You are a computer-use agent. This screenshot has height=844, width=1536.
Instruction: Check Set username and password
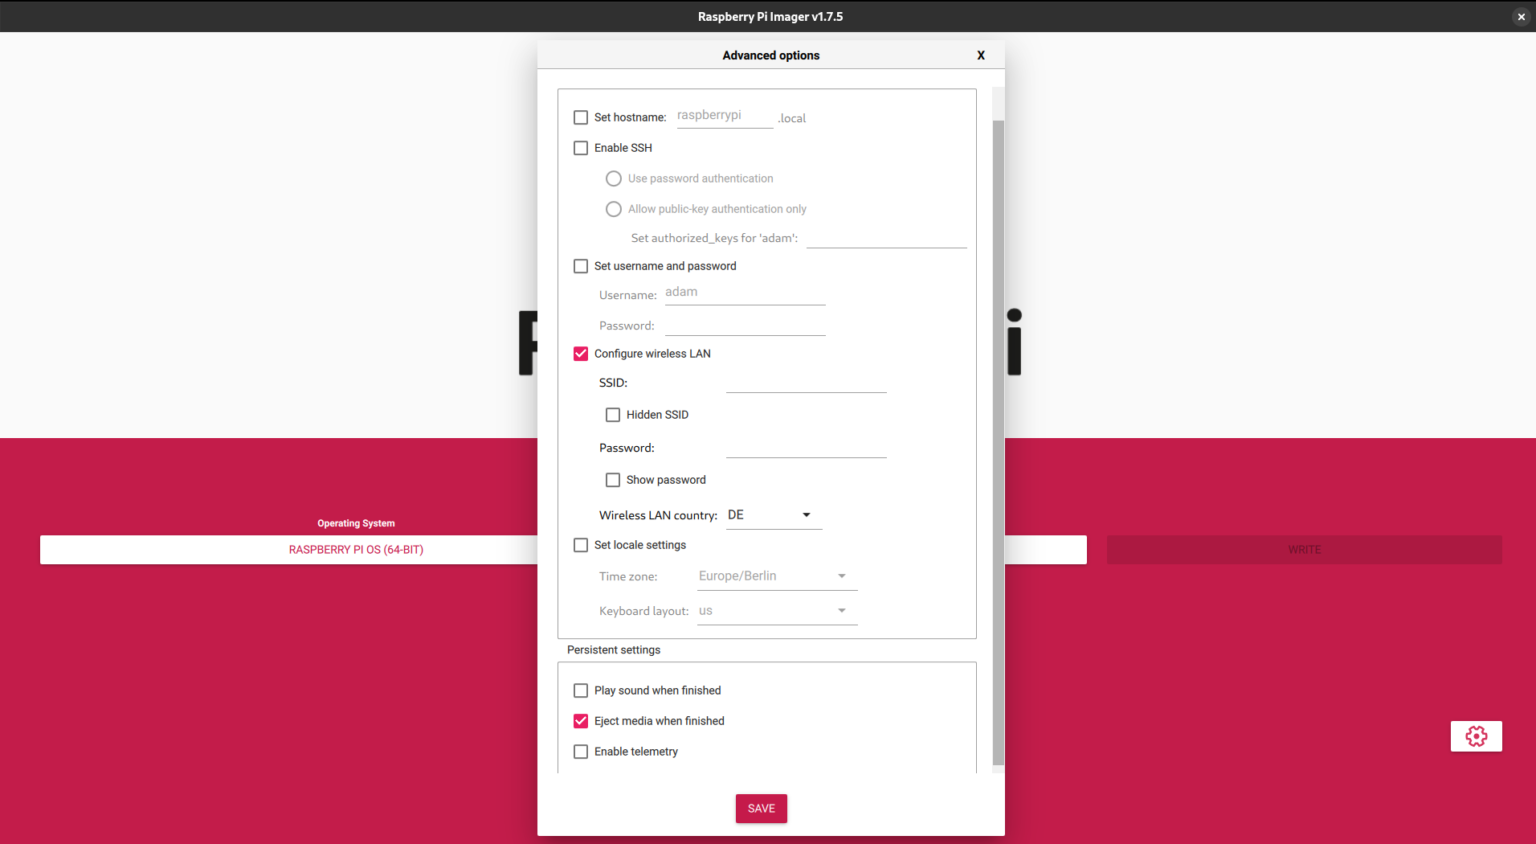(x=581, y=266)
